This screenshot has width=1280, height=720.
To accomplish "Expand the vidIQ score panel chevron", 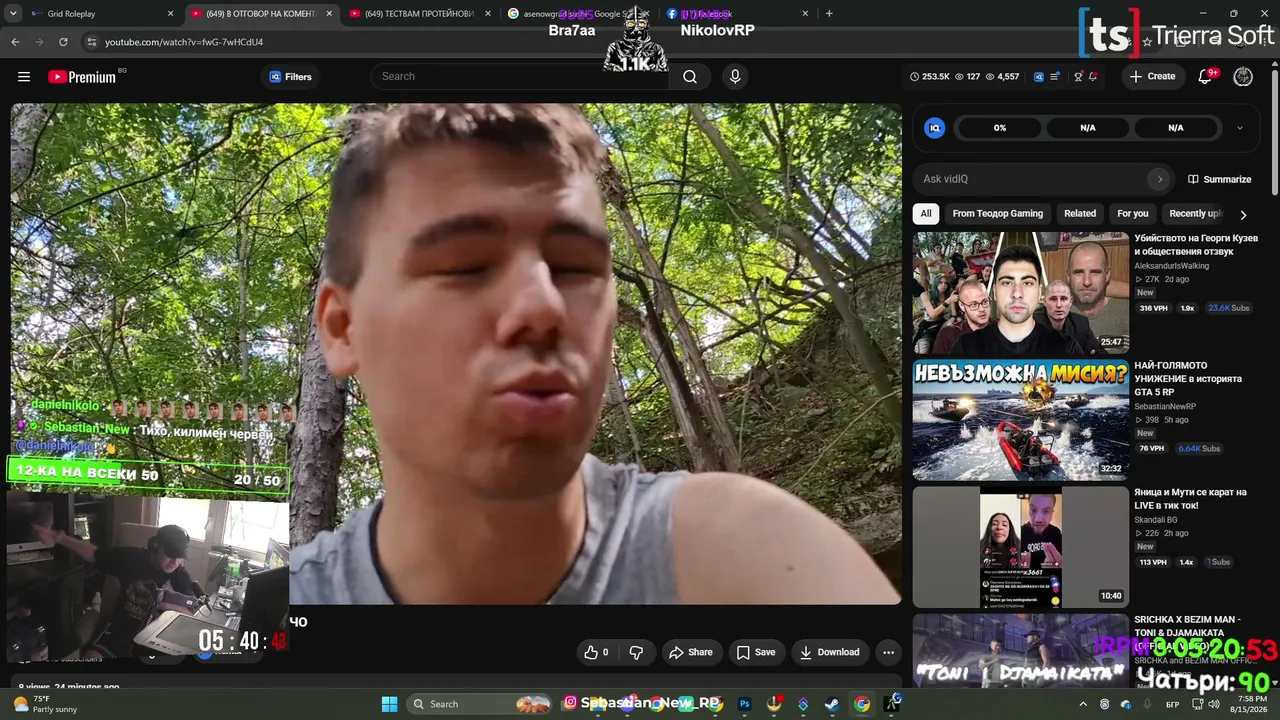I will pos(1240,128).
